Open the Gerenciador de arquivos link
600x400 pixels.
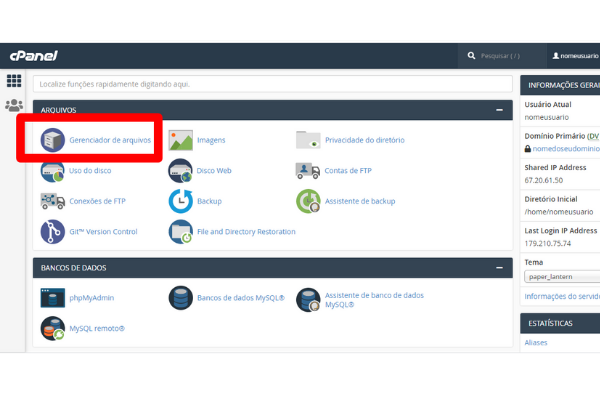(x=110, y=140)
